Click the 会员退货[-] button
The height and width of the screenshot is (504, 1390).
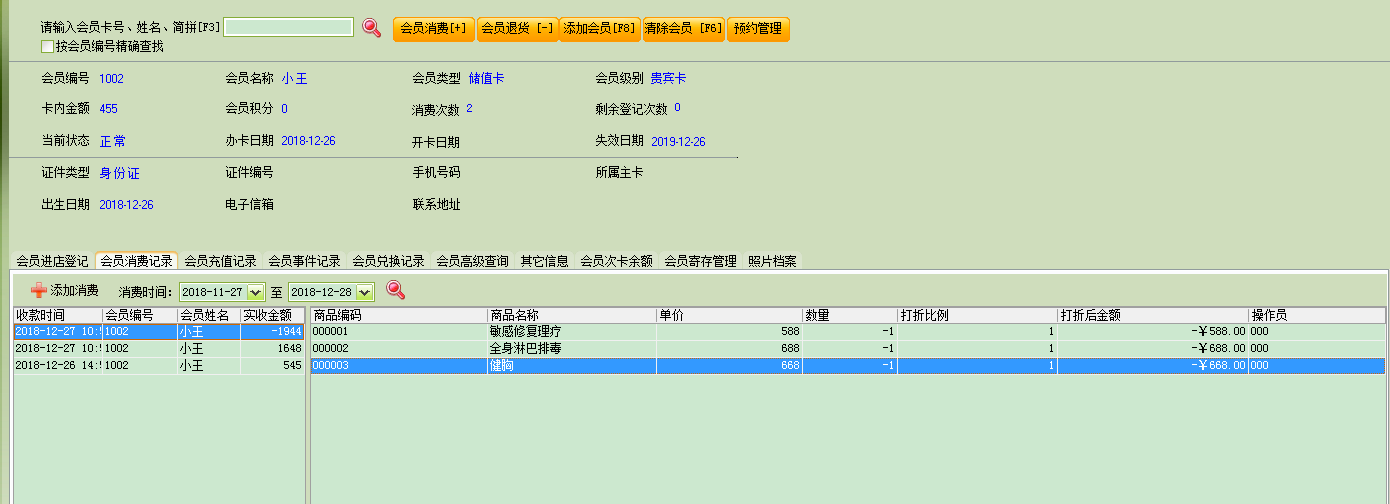pyautogui.click(x=518, y=29)
